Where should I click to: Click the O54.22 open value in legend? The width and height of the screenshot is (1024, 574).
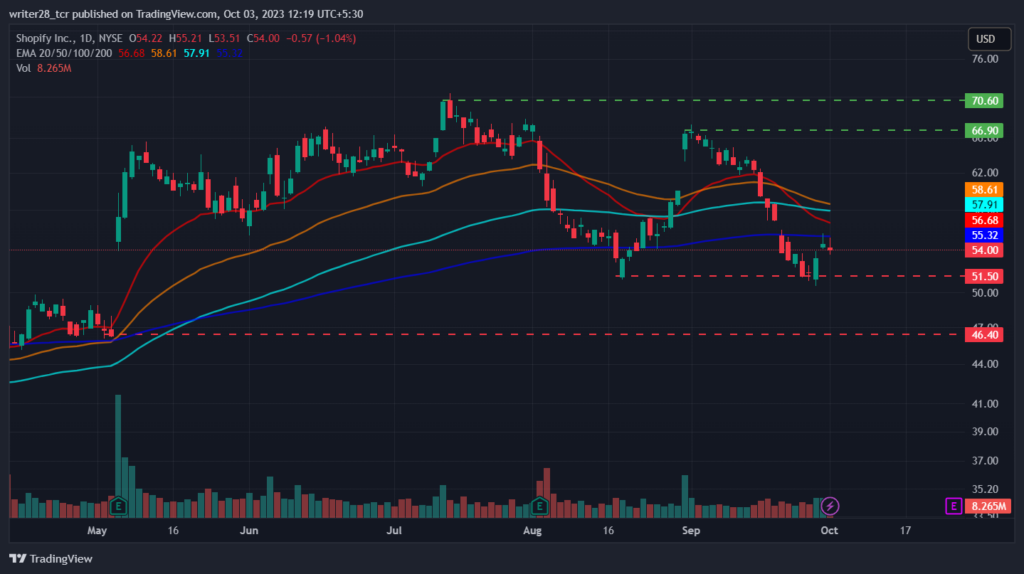coord(145,39)
